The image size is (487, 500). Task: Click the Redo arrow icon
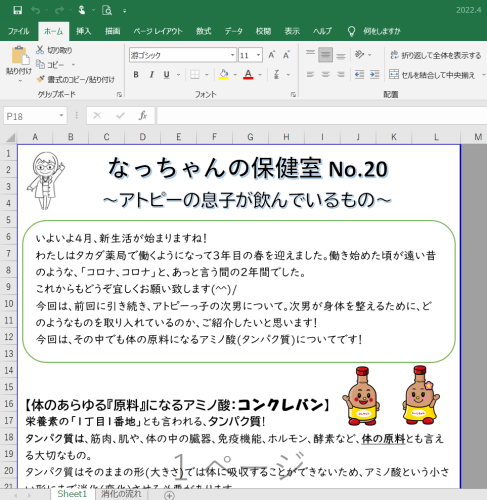coord(59,10)
